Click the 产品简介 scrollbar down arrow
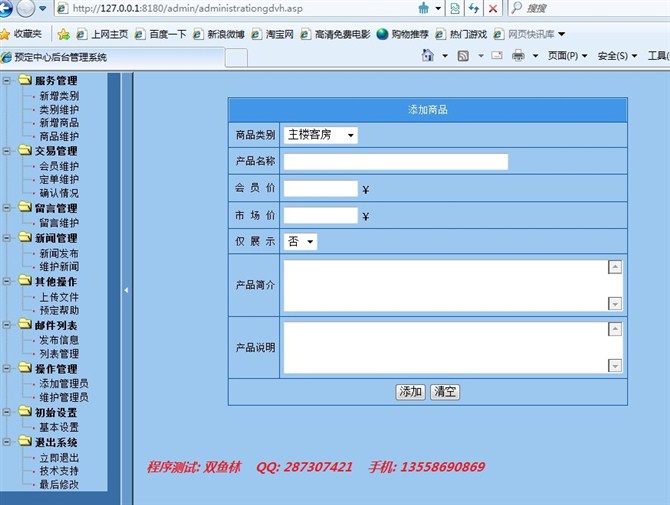 (615, 303)
